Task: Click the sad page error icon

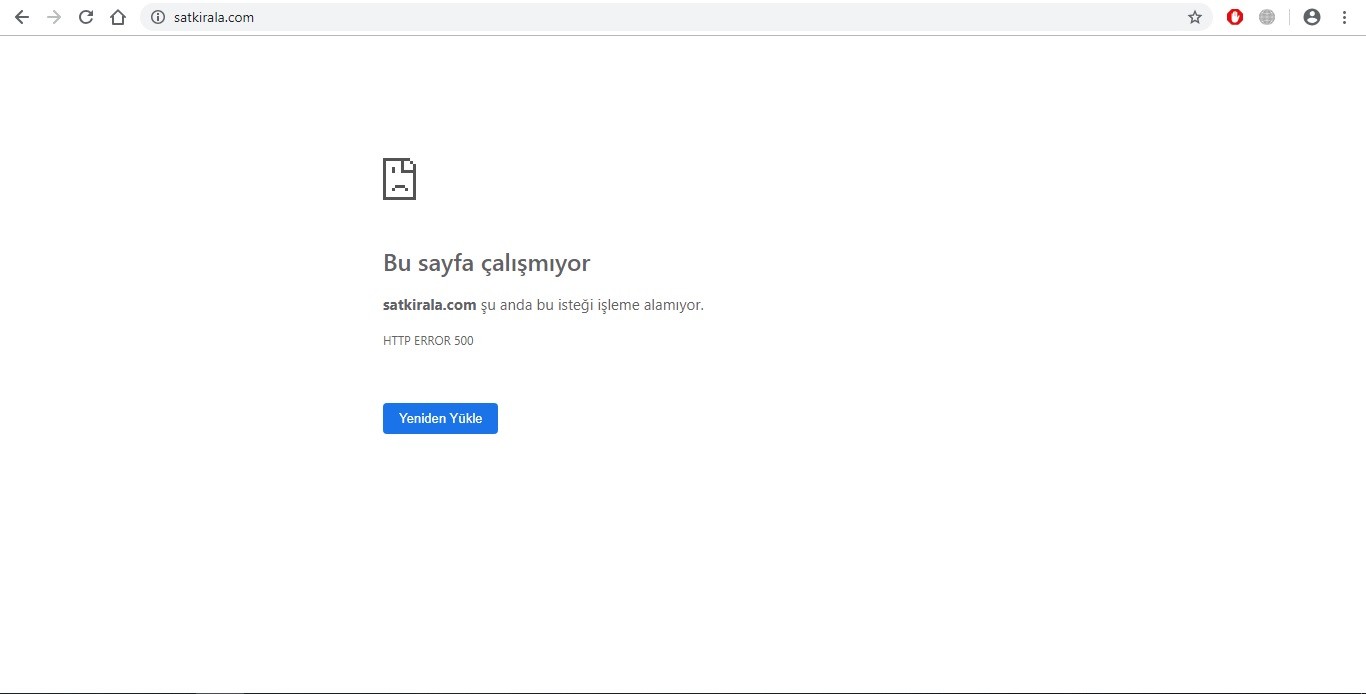Action: pyautogui.click(x=399, y=179)
